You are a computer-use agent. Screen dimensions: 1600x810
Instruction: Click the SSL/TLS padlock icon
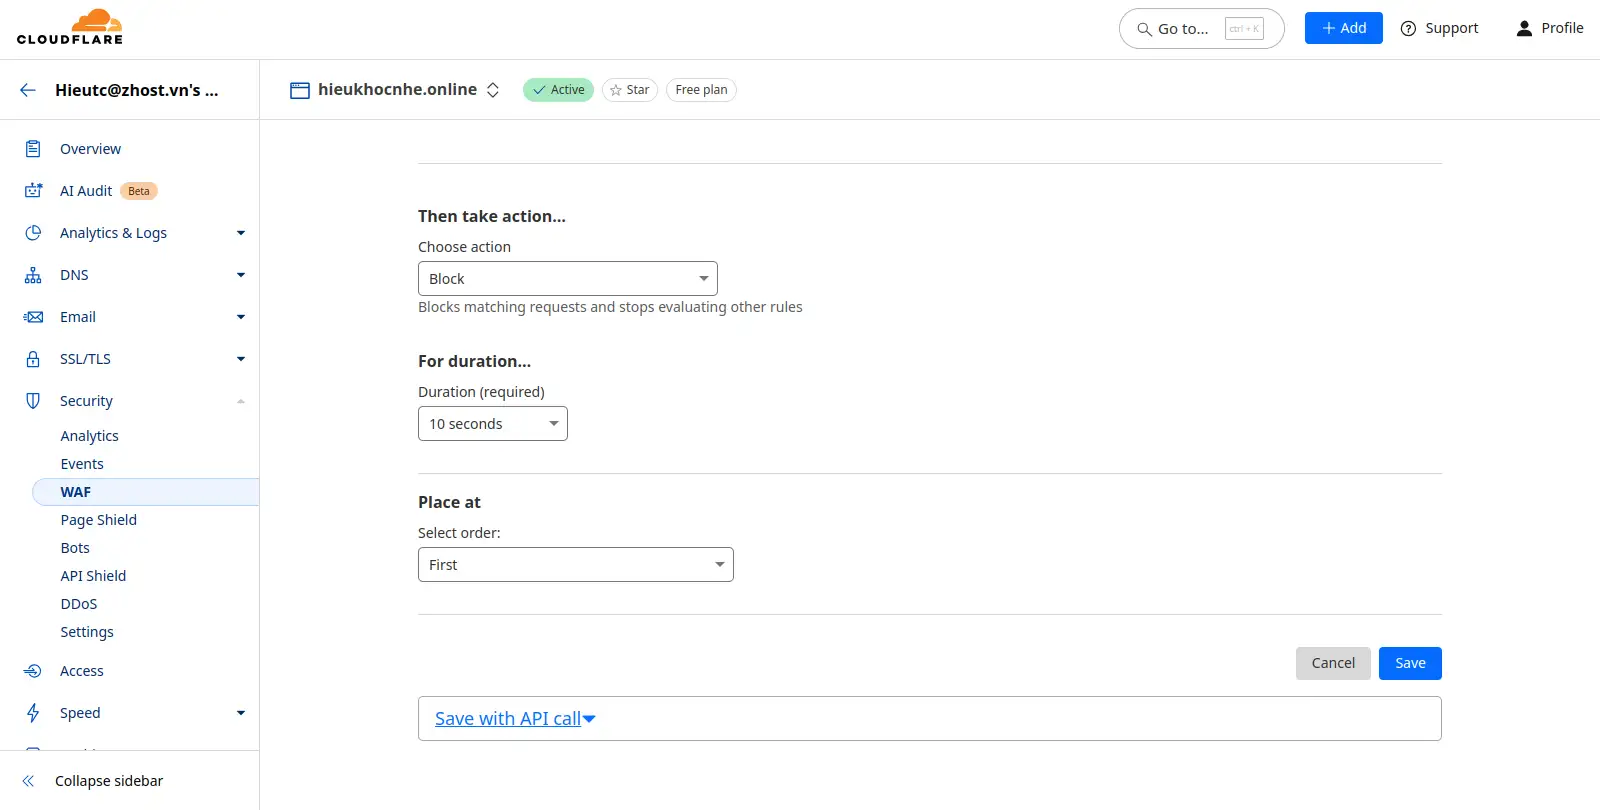click(33, 359)
